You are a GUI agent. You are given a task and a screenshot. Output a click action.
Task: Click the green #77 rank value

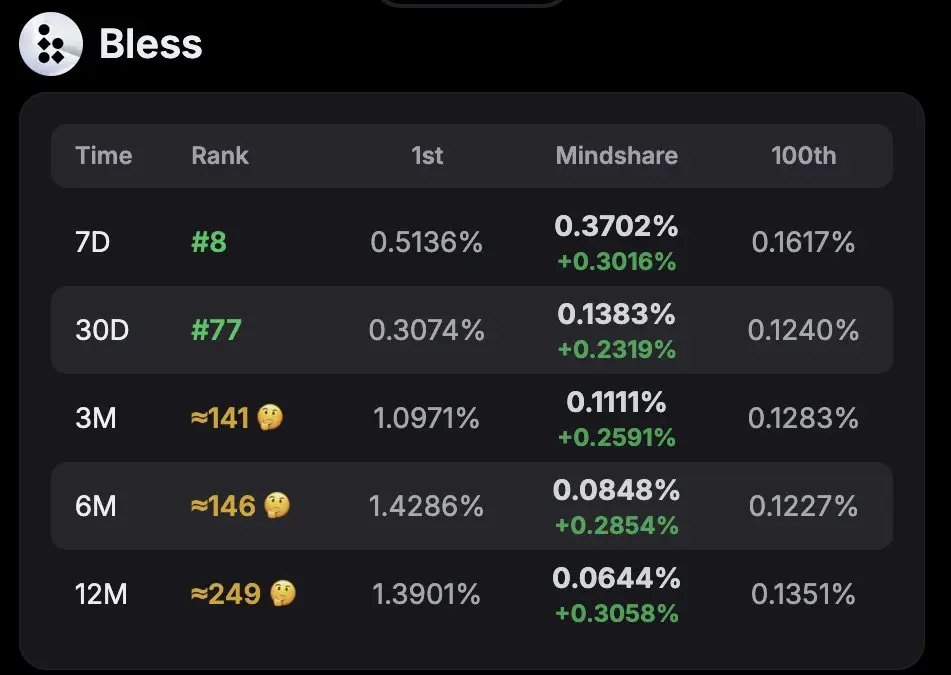click(x=217, y=331)
